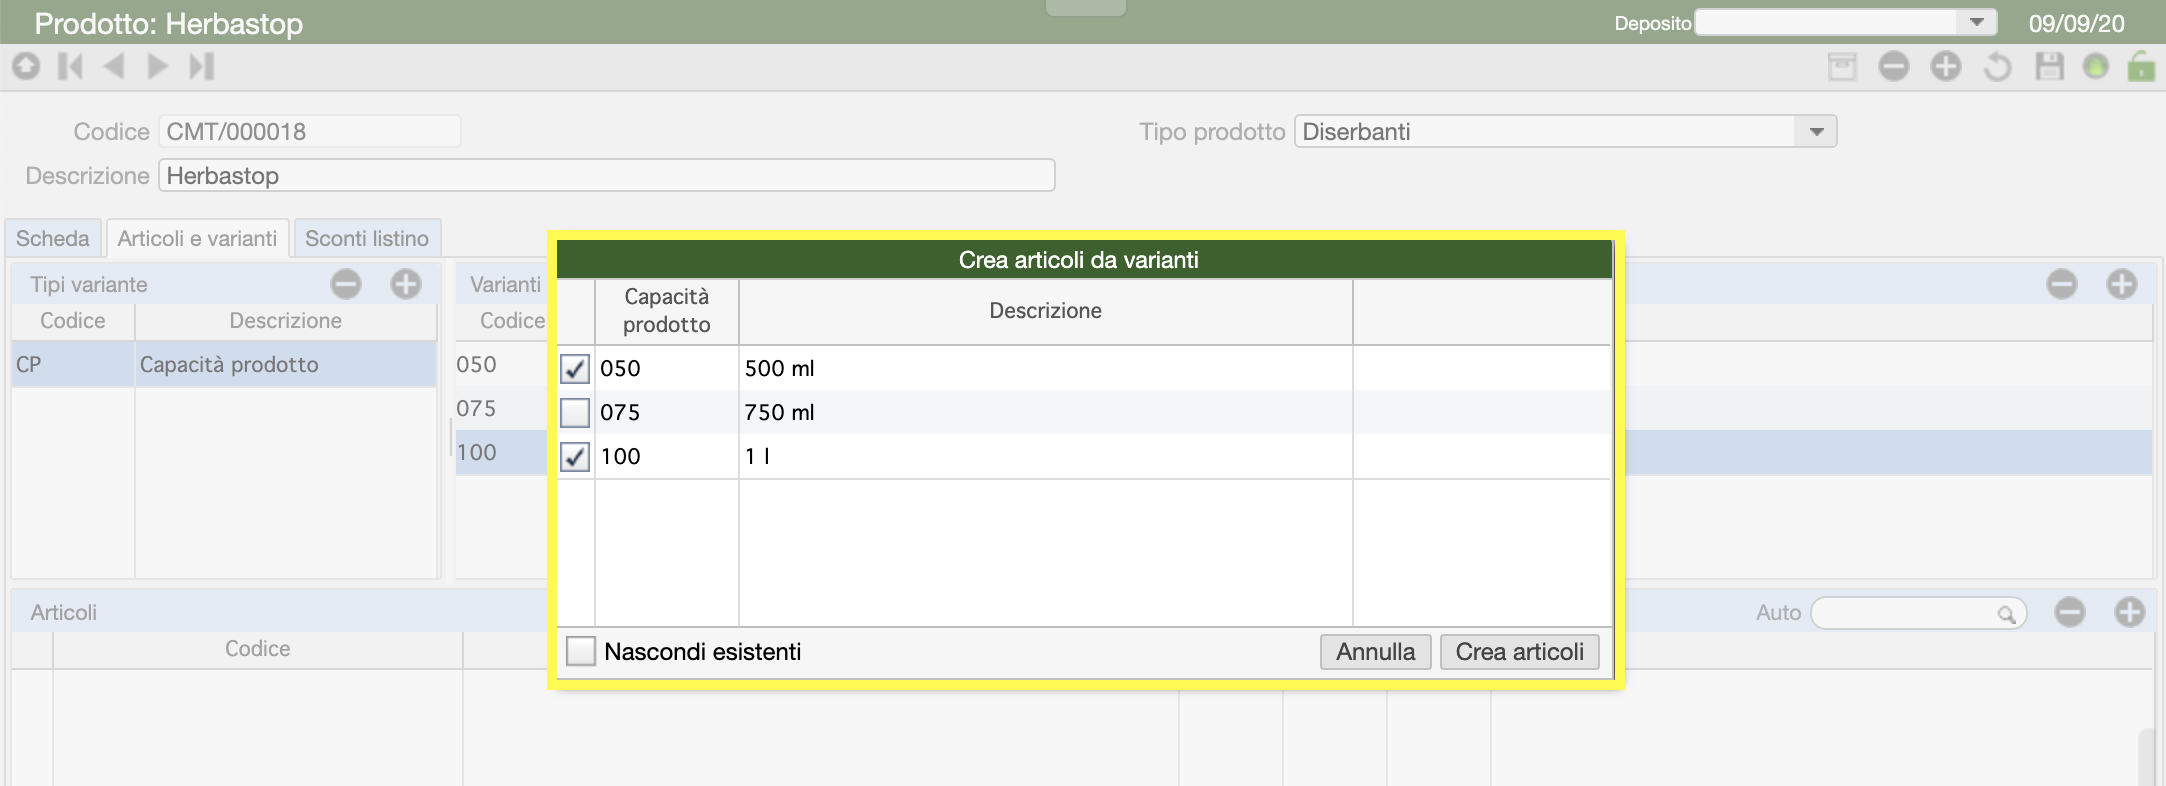The image size is (2166, 786).
Task: Go to first record icon
Action: coord(70,66)
